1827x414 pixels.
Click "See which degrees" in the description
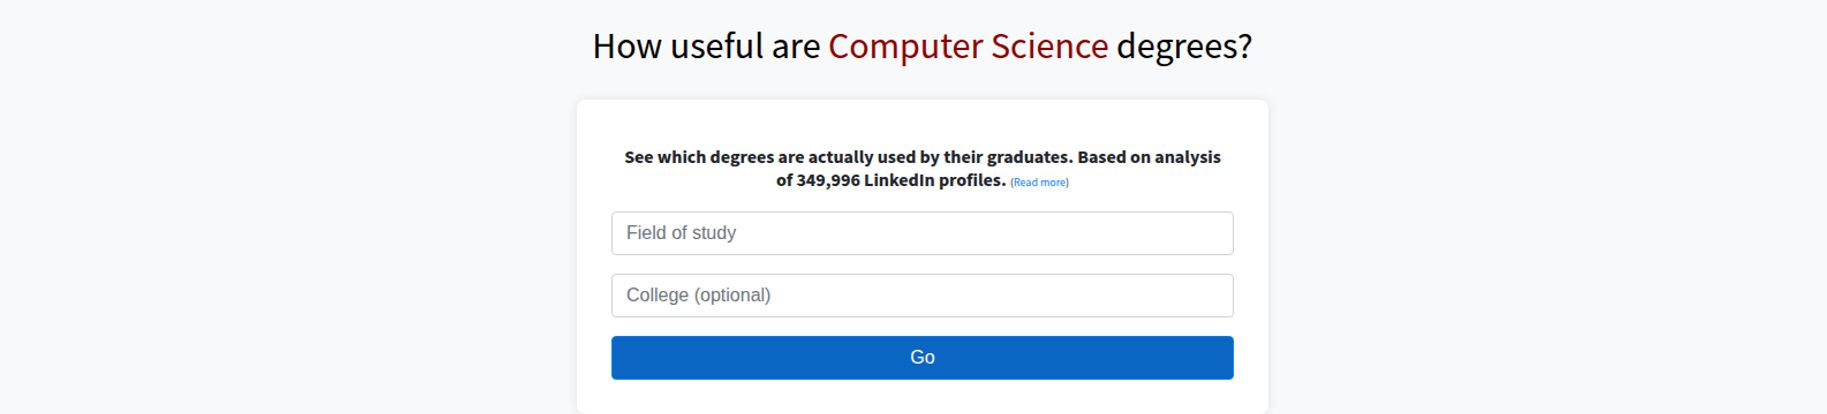(699, 157)
